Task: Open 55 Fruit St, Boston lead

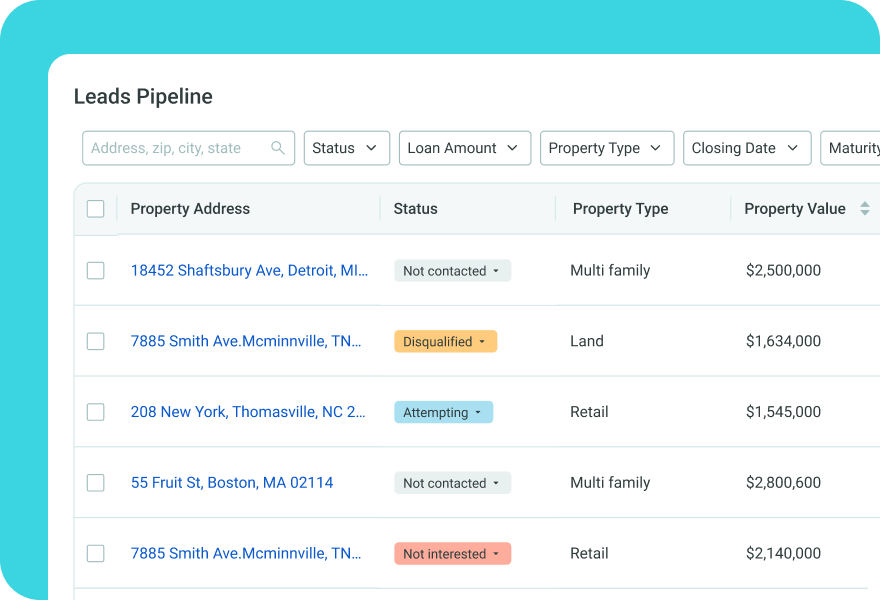Action: (x=232, y=483)
